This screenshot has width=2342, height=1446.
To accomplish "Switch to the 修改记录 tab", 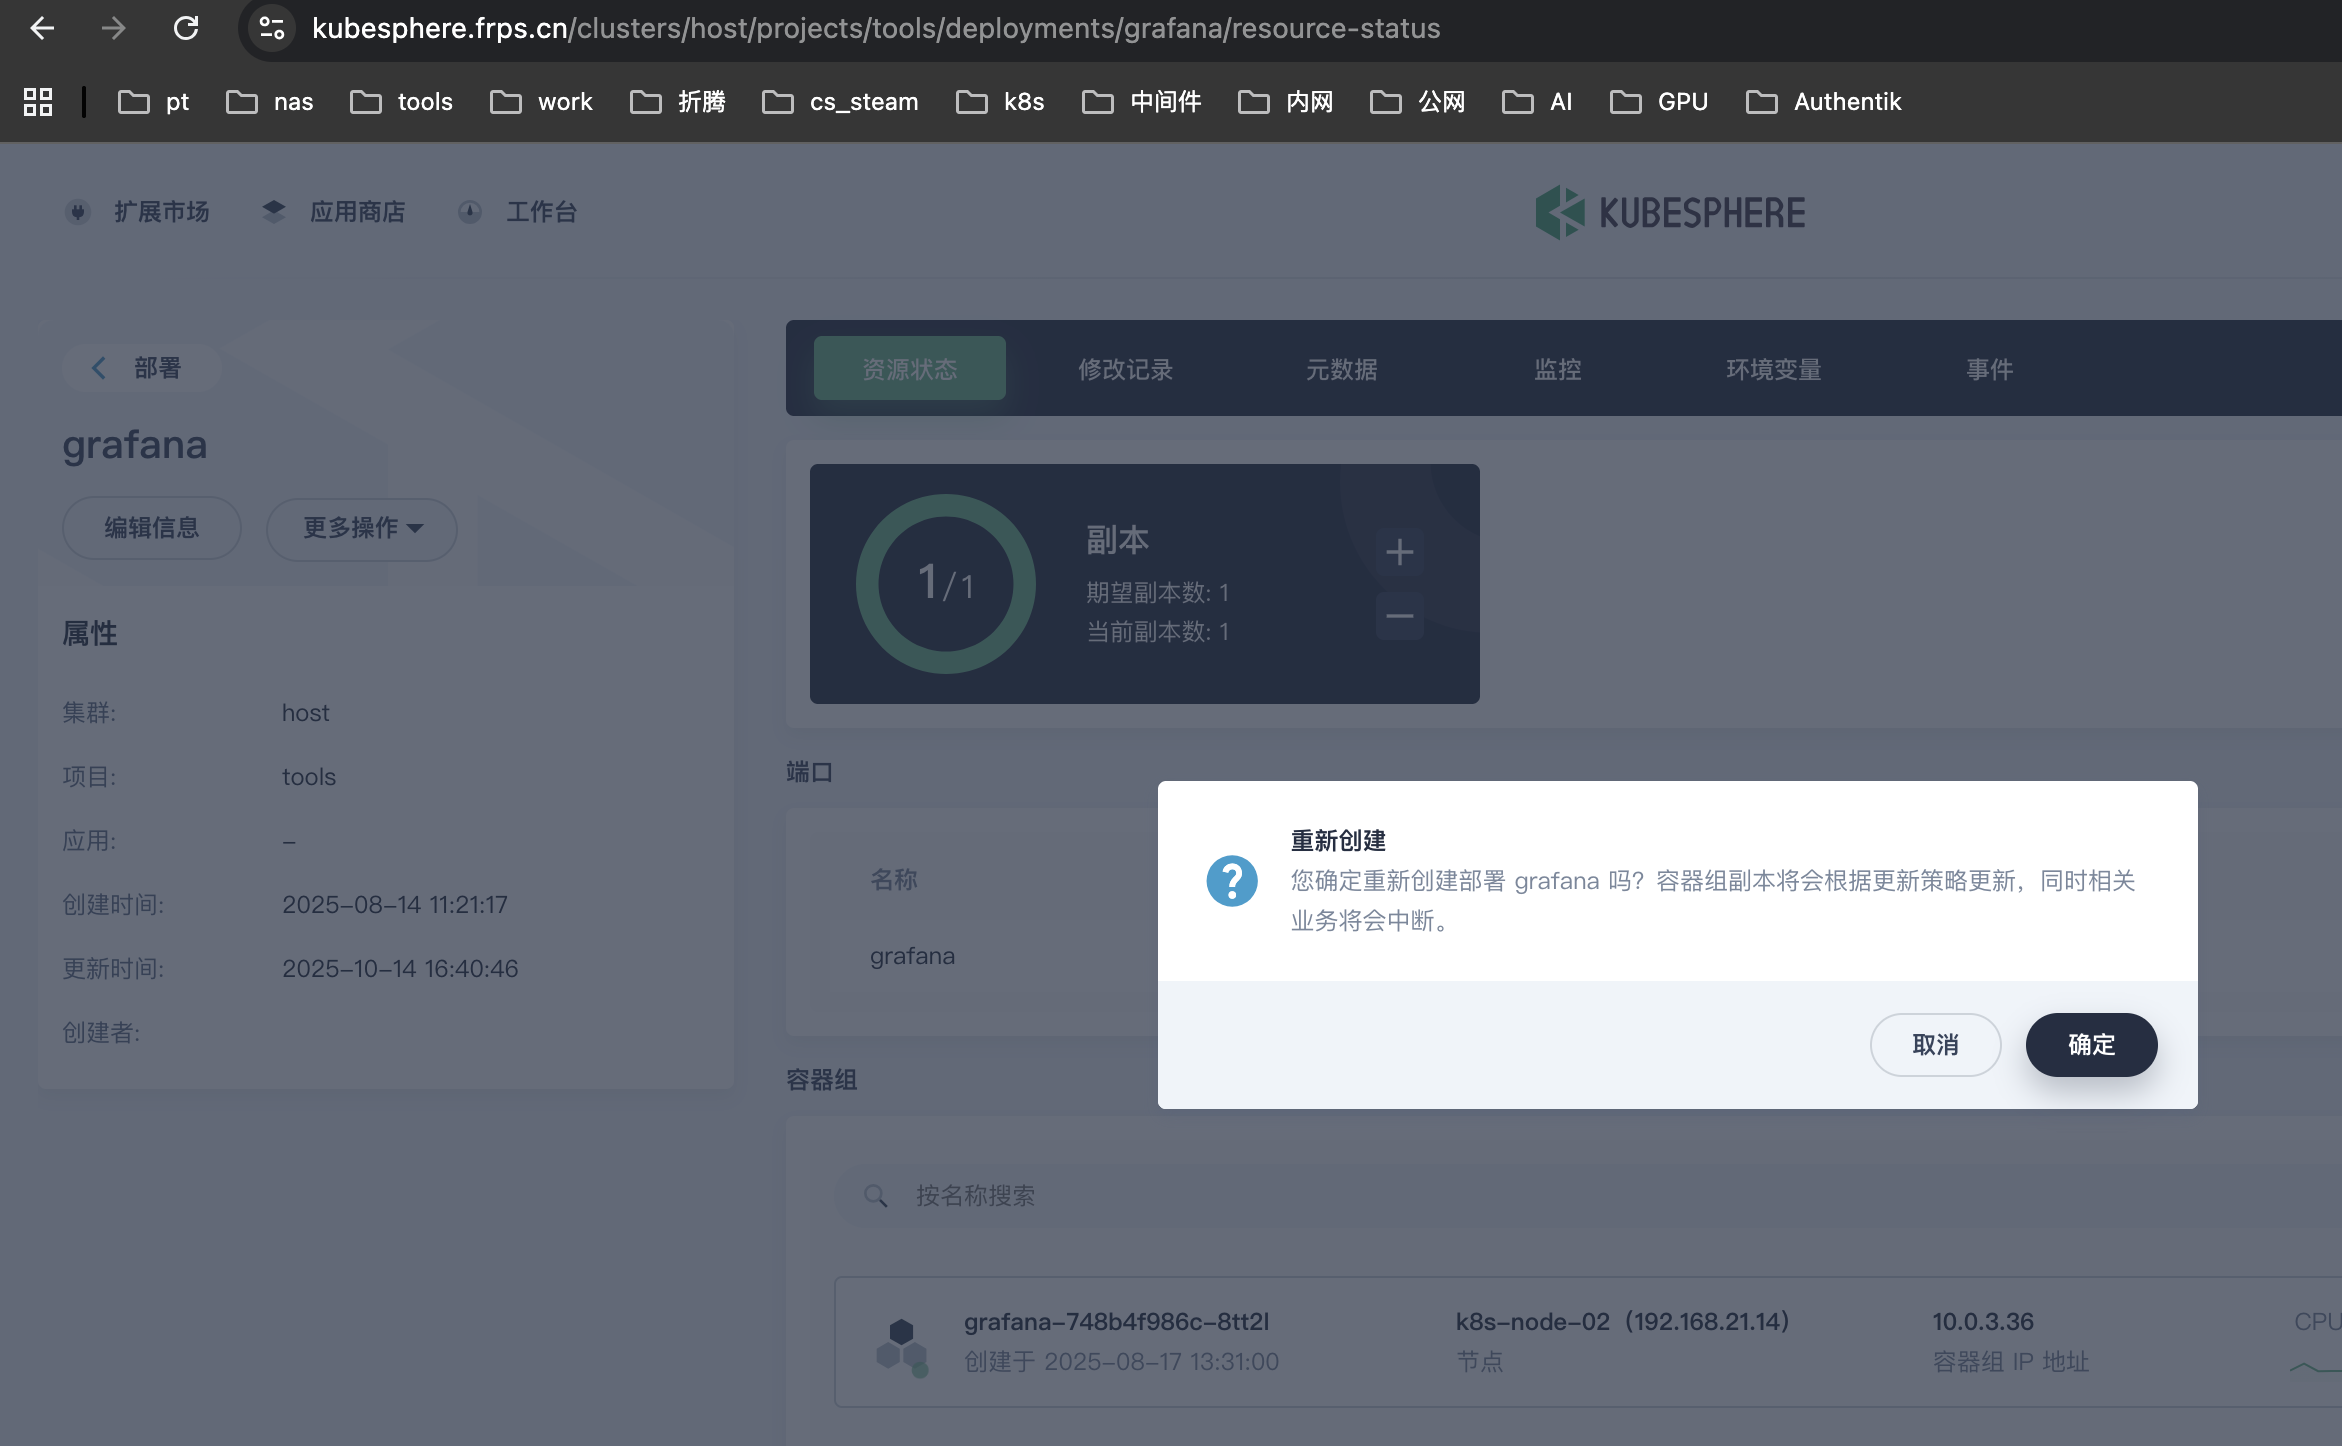I will (x=1124, y=369).
